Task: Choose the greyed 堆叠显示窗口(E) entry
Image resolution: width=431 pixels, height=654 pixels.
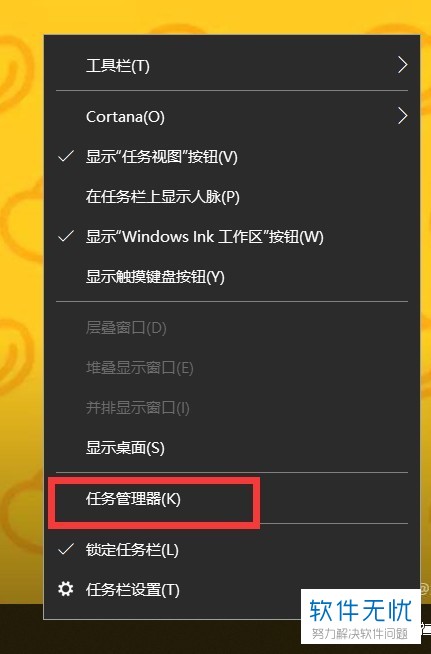Action: (232, 368)
